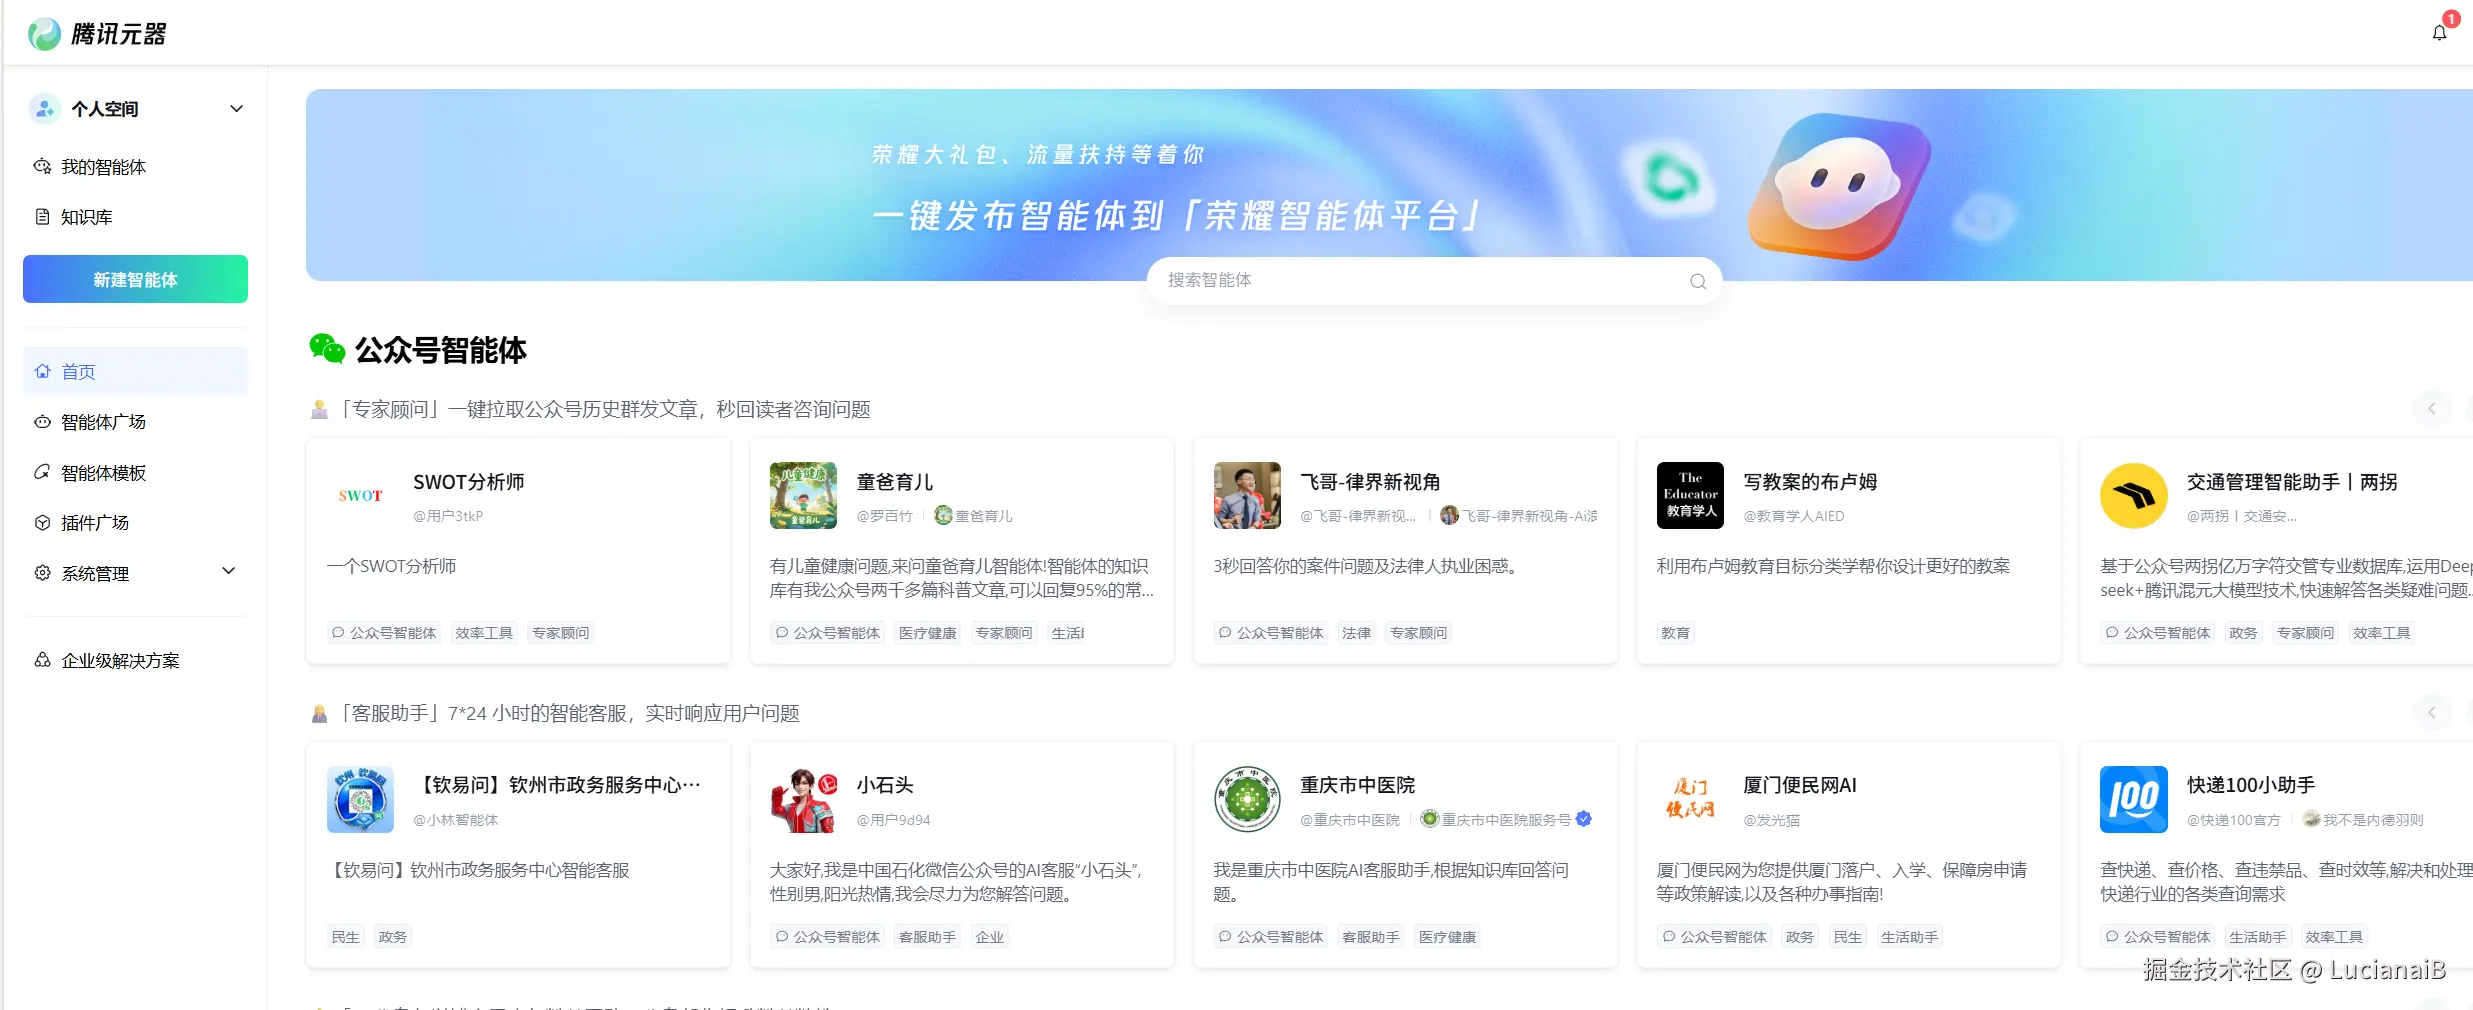Click the 企业级解决方案 sidebar icon
This screenshot has height=1010, width=2473.
[41, 660]
